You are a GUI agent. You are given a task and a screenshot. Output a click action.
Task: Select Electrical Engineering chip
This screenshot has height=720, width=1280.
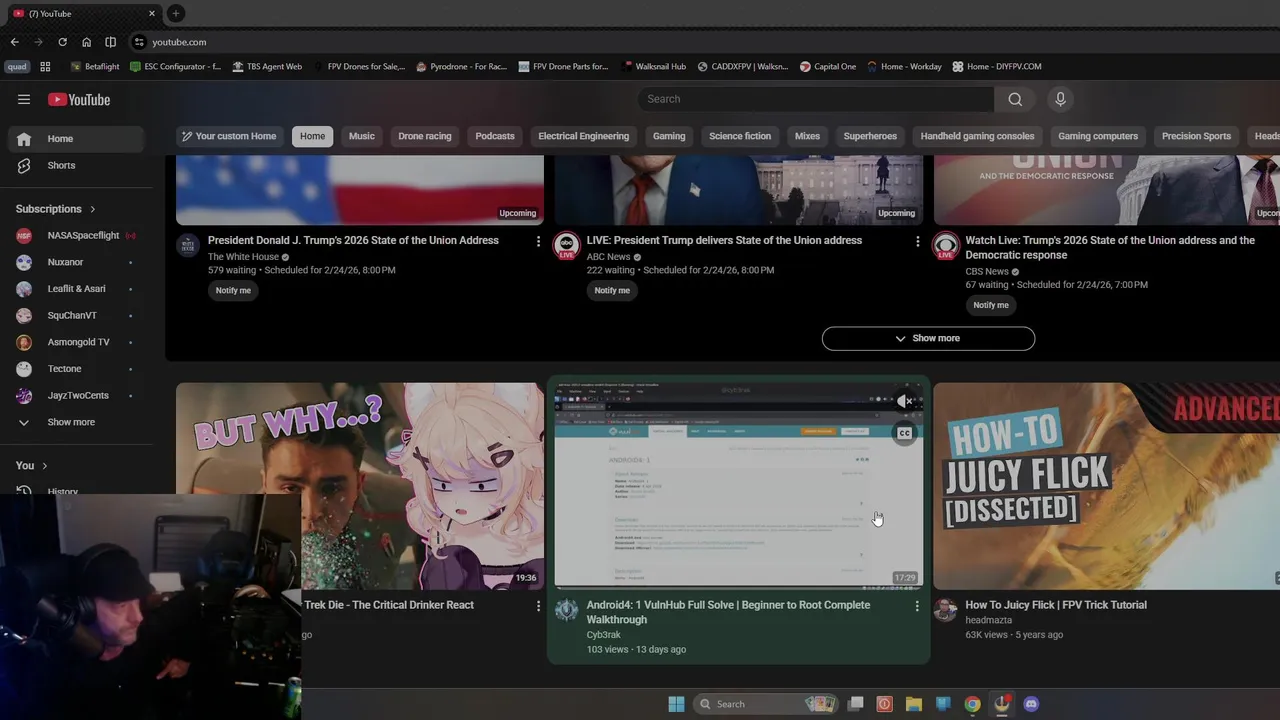coord(583,136)
